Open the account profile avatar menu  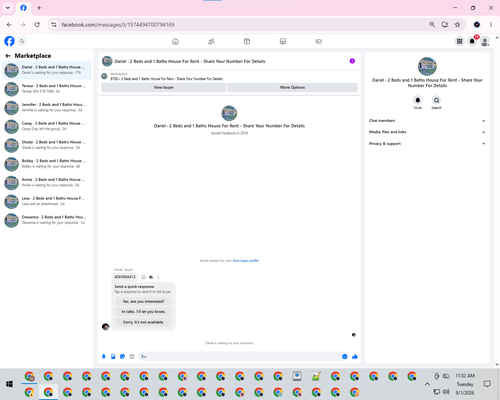coord(485,41)
